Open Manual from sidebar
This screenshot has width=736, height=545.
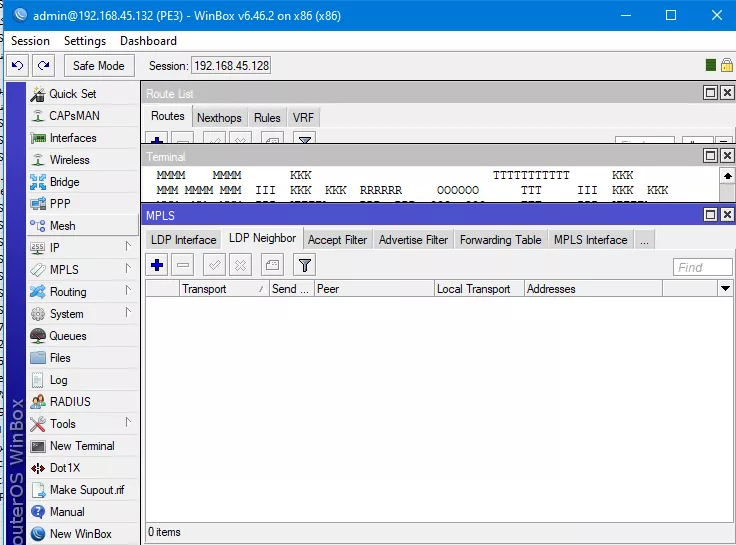(83, 512)
